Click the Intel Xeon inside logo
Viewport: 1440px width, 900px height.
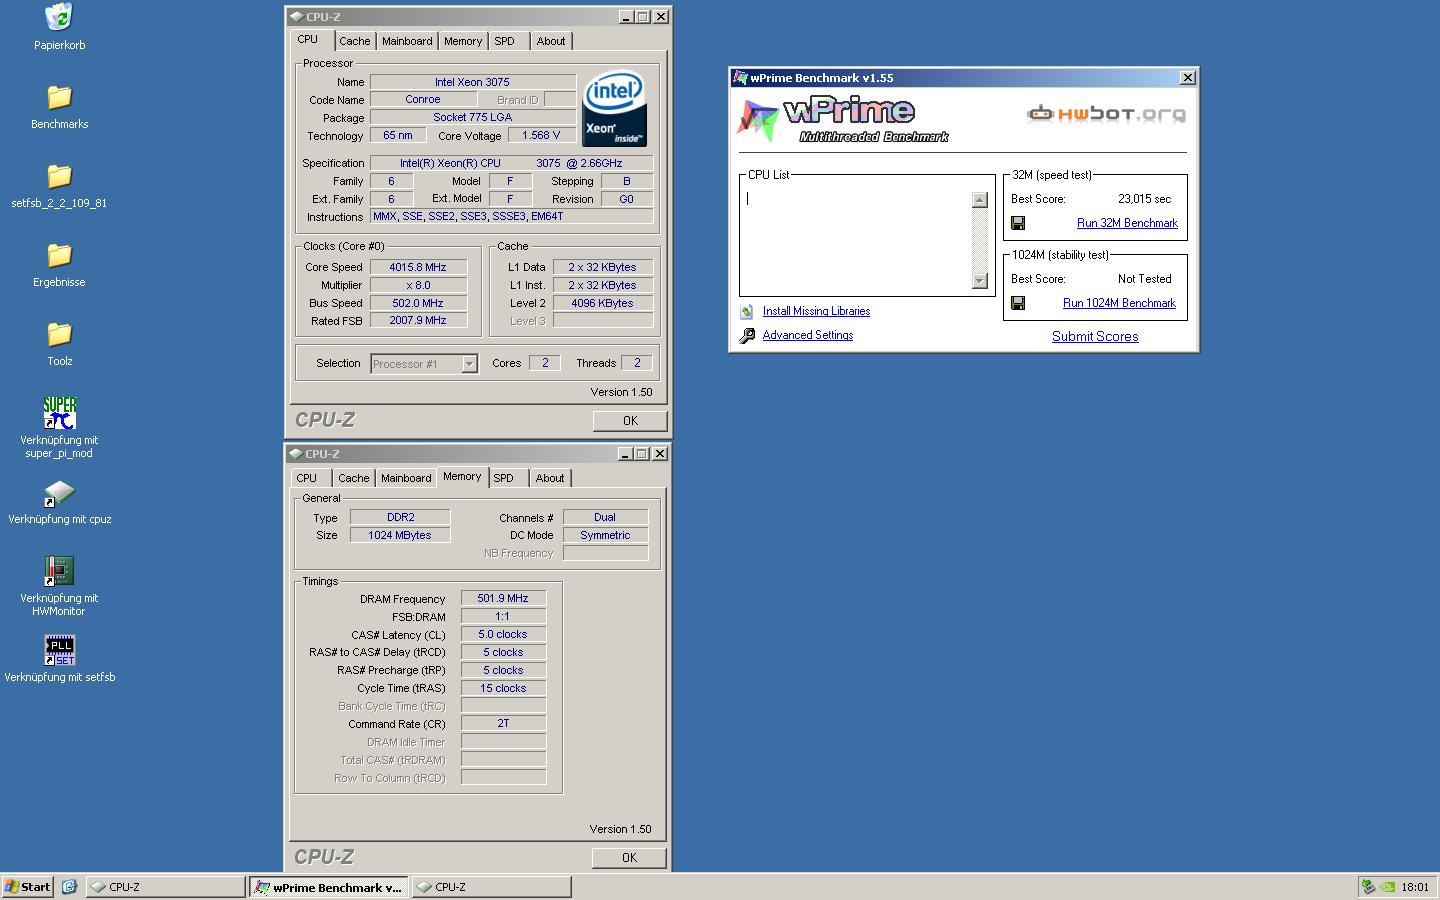point(614,108)
